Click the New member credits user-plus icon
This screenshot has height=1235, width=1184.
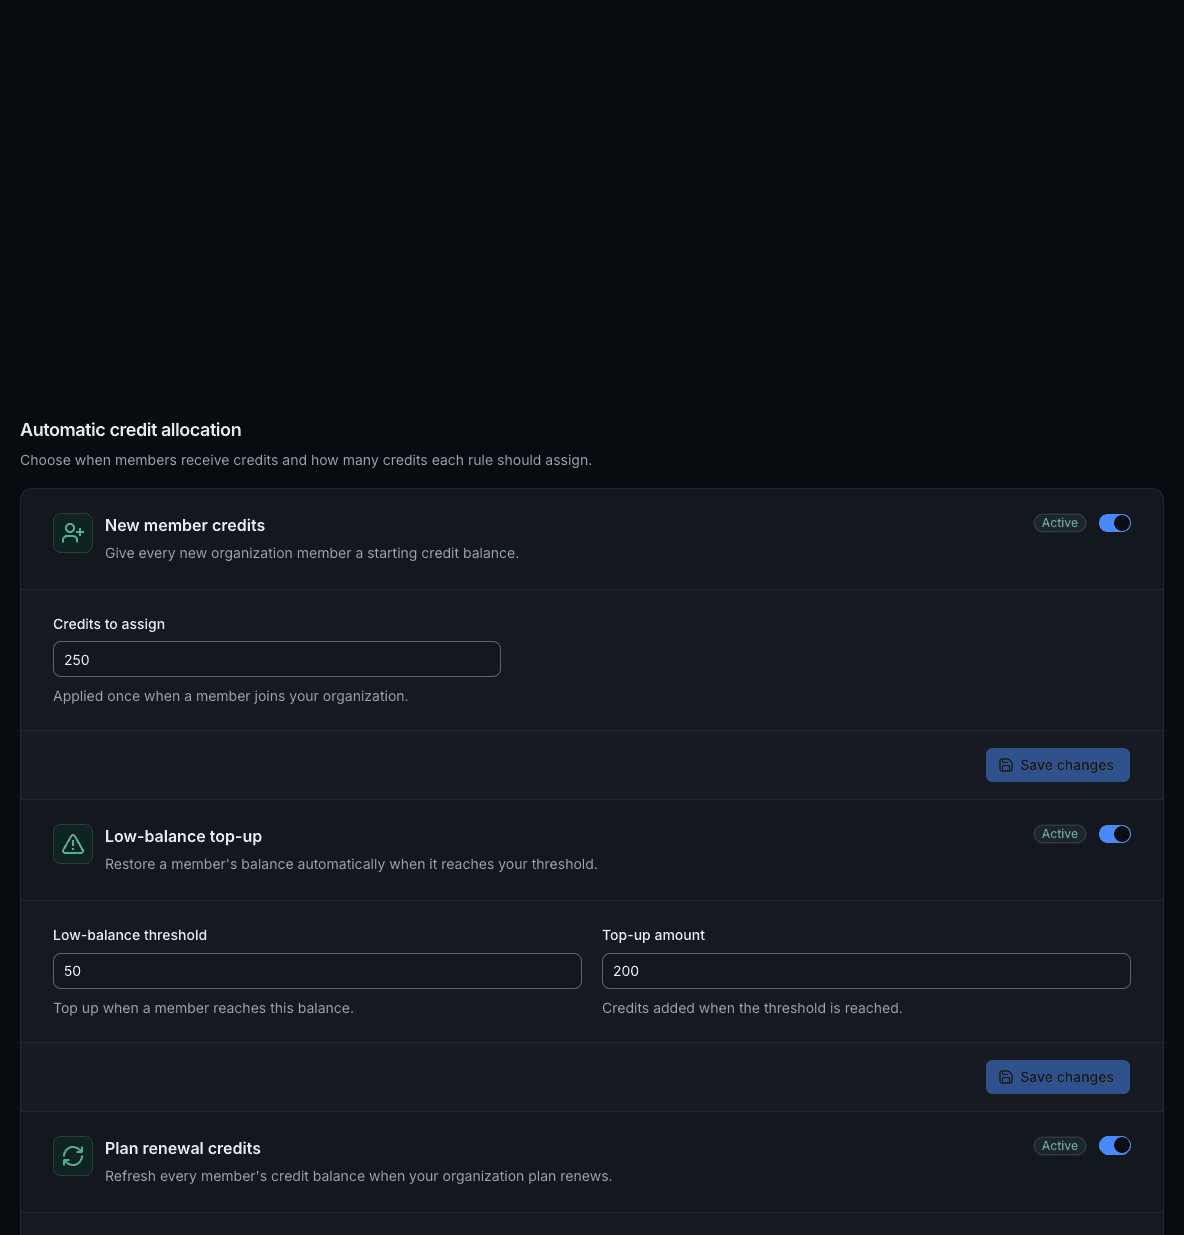(73, 533)
